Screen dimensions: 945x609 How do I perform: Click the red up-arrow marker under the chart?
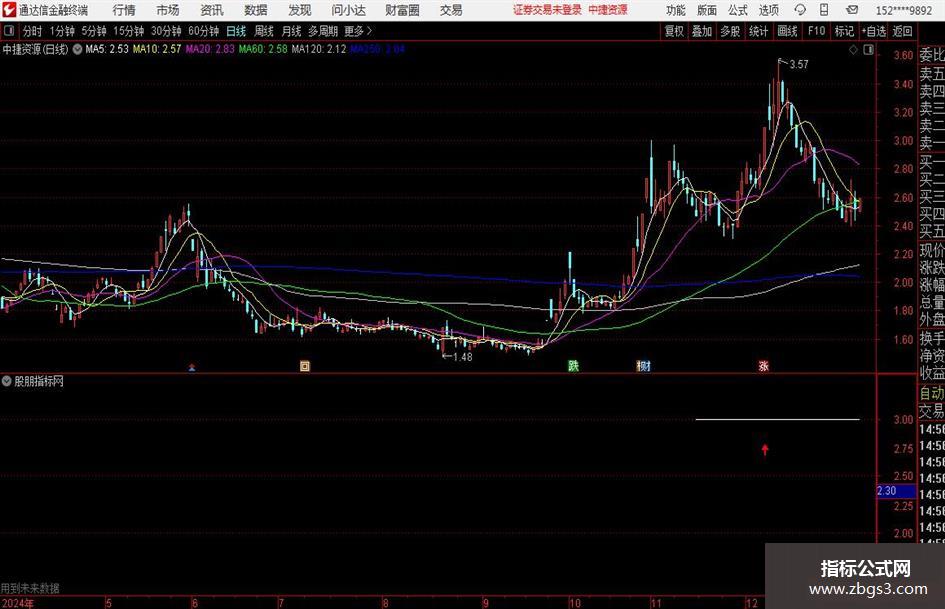[192, 366]
